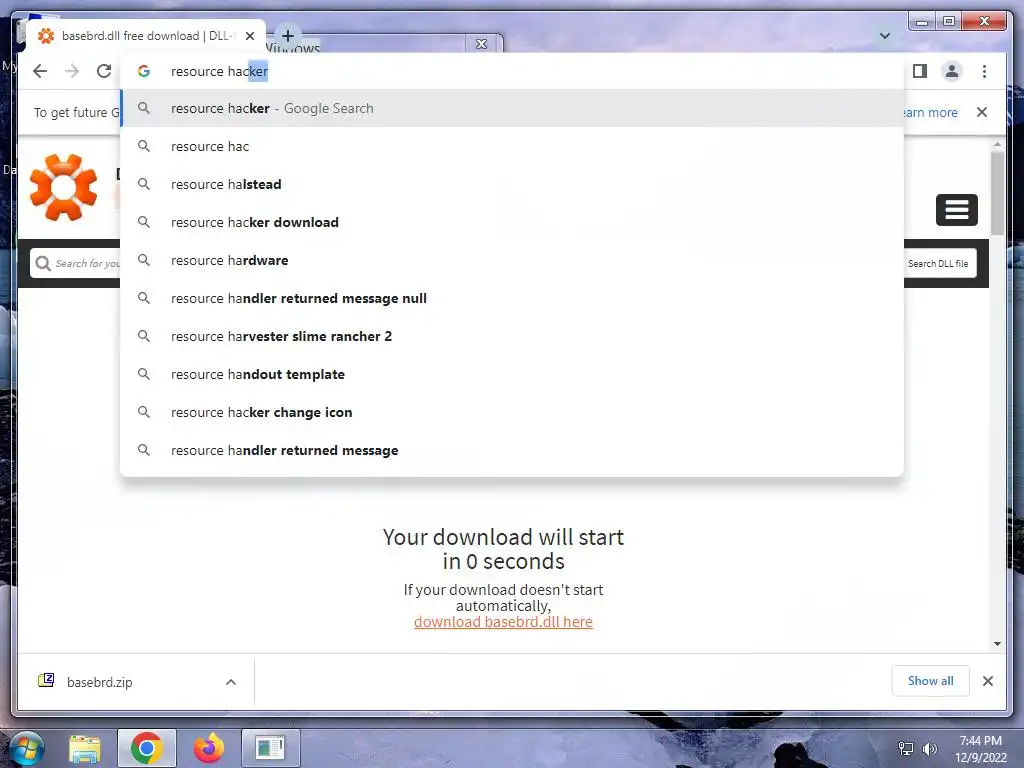The image size is (1024, 768).
Task: Open the hamburger menu on DLL site
Action: (957, 210)
